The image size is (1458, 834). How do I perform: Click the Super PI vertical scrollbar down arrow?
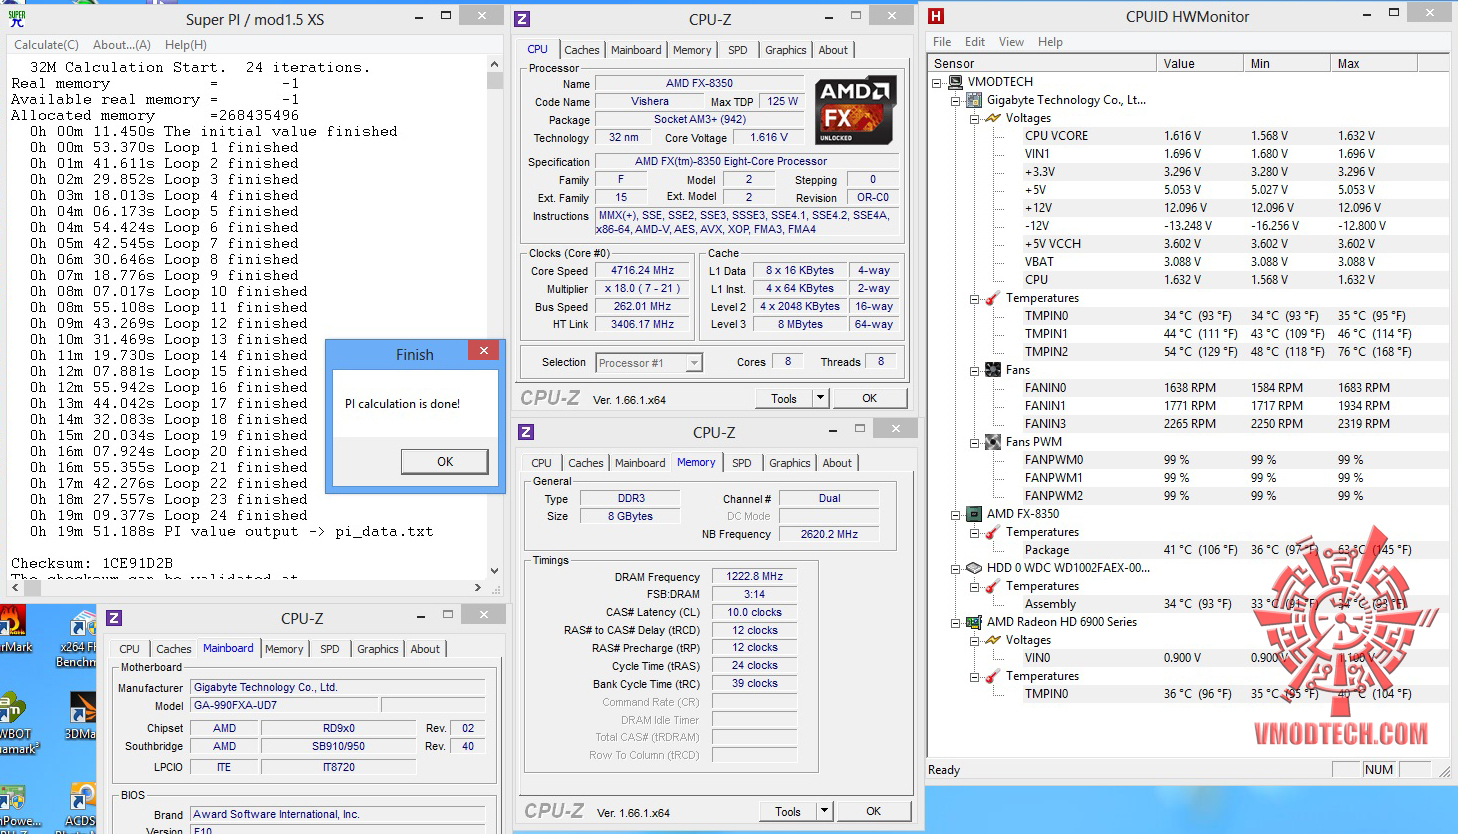tap(494, 570)
